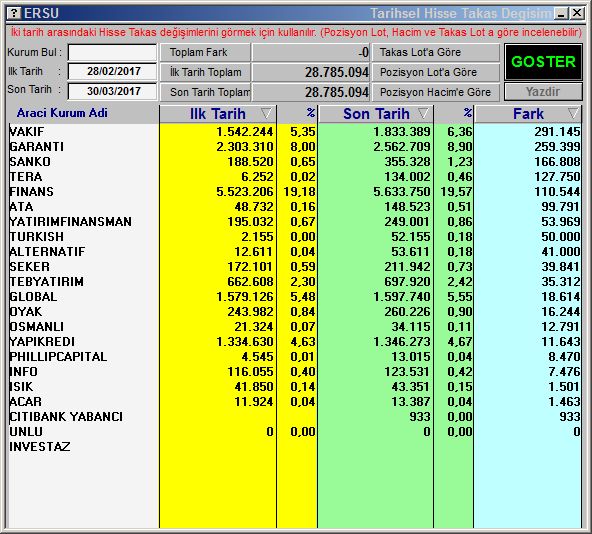This screenshot has width=592, height=534.
Task: Click the help question mark icon
Action: point(14,14)
